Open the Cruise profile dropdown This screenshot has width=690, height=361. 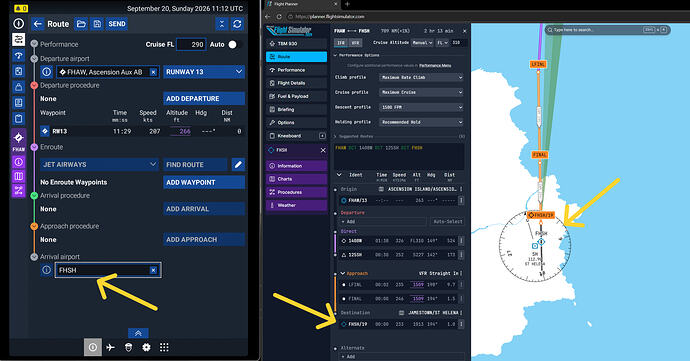pos(421,92)
